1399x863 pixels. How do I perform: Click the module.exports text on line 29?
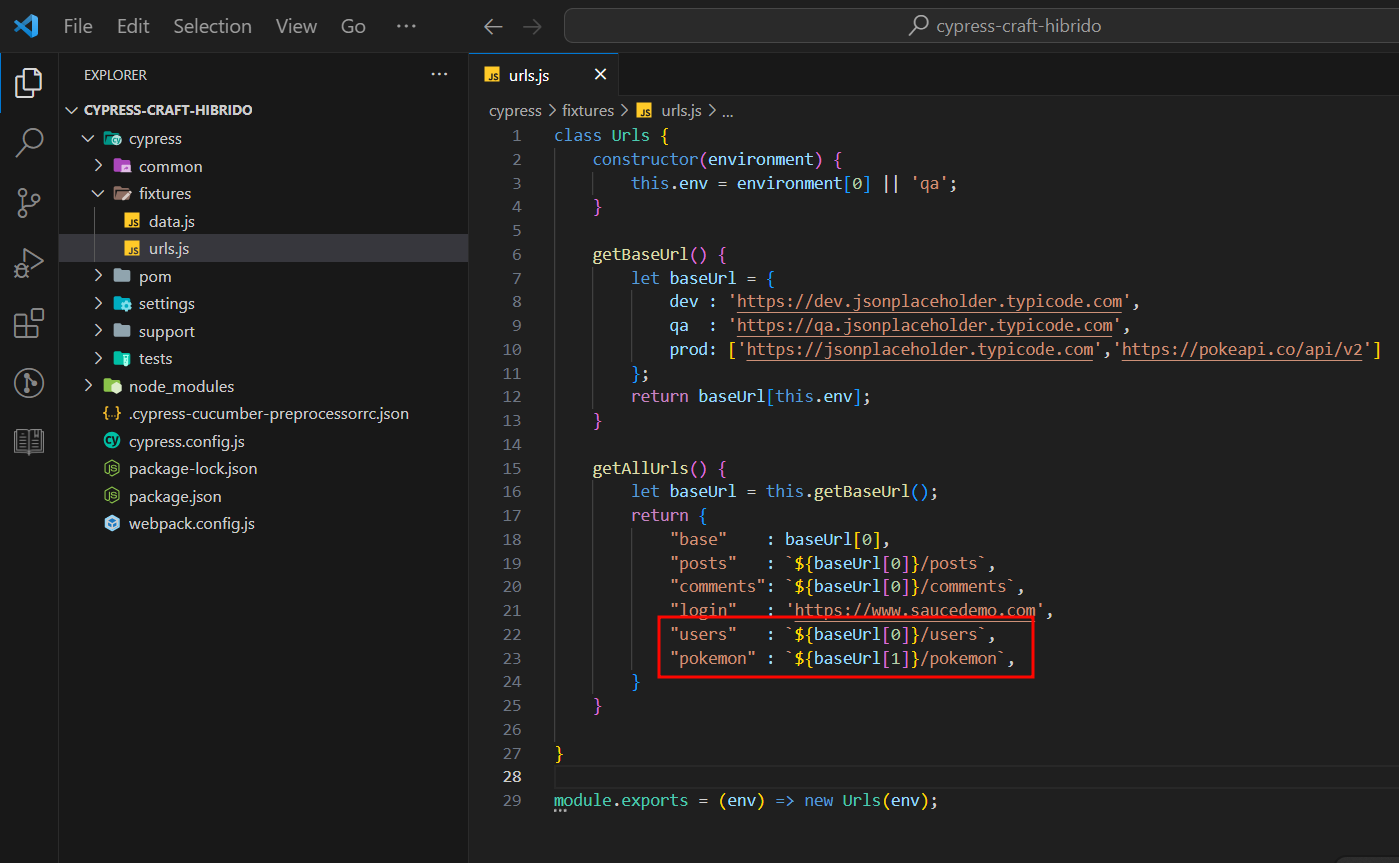(621, 801)
